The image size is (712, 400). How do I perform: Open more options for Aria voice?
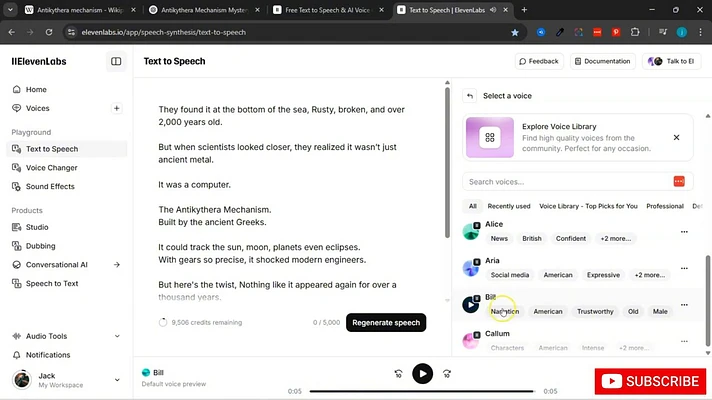coord(684,268)
